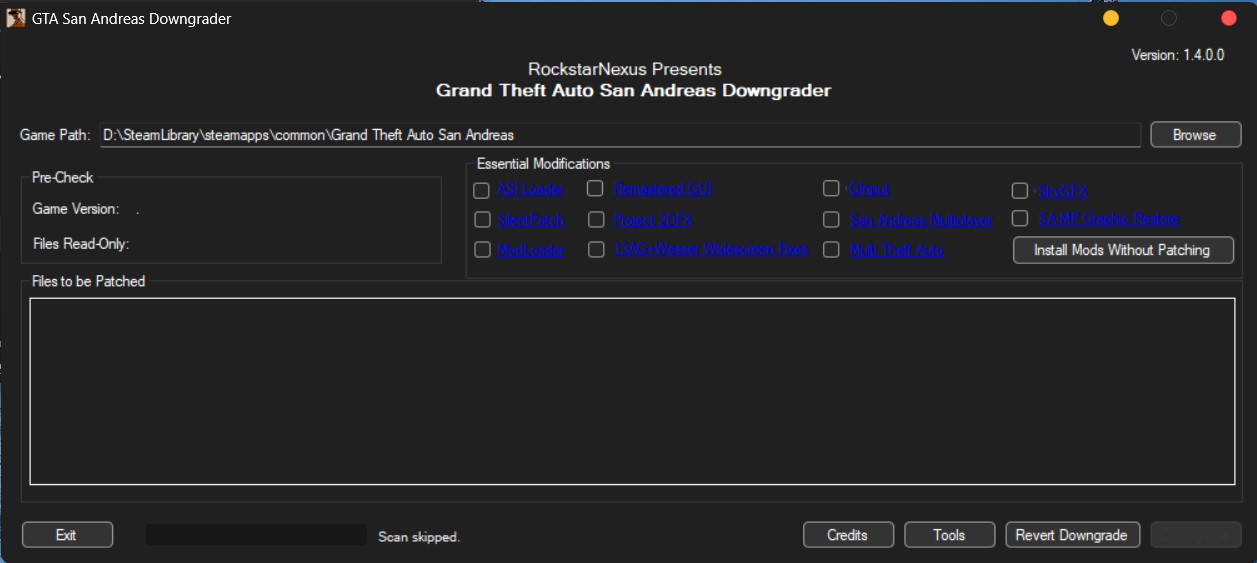Click the scan progress bar

tap(256, 535)
